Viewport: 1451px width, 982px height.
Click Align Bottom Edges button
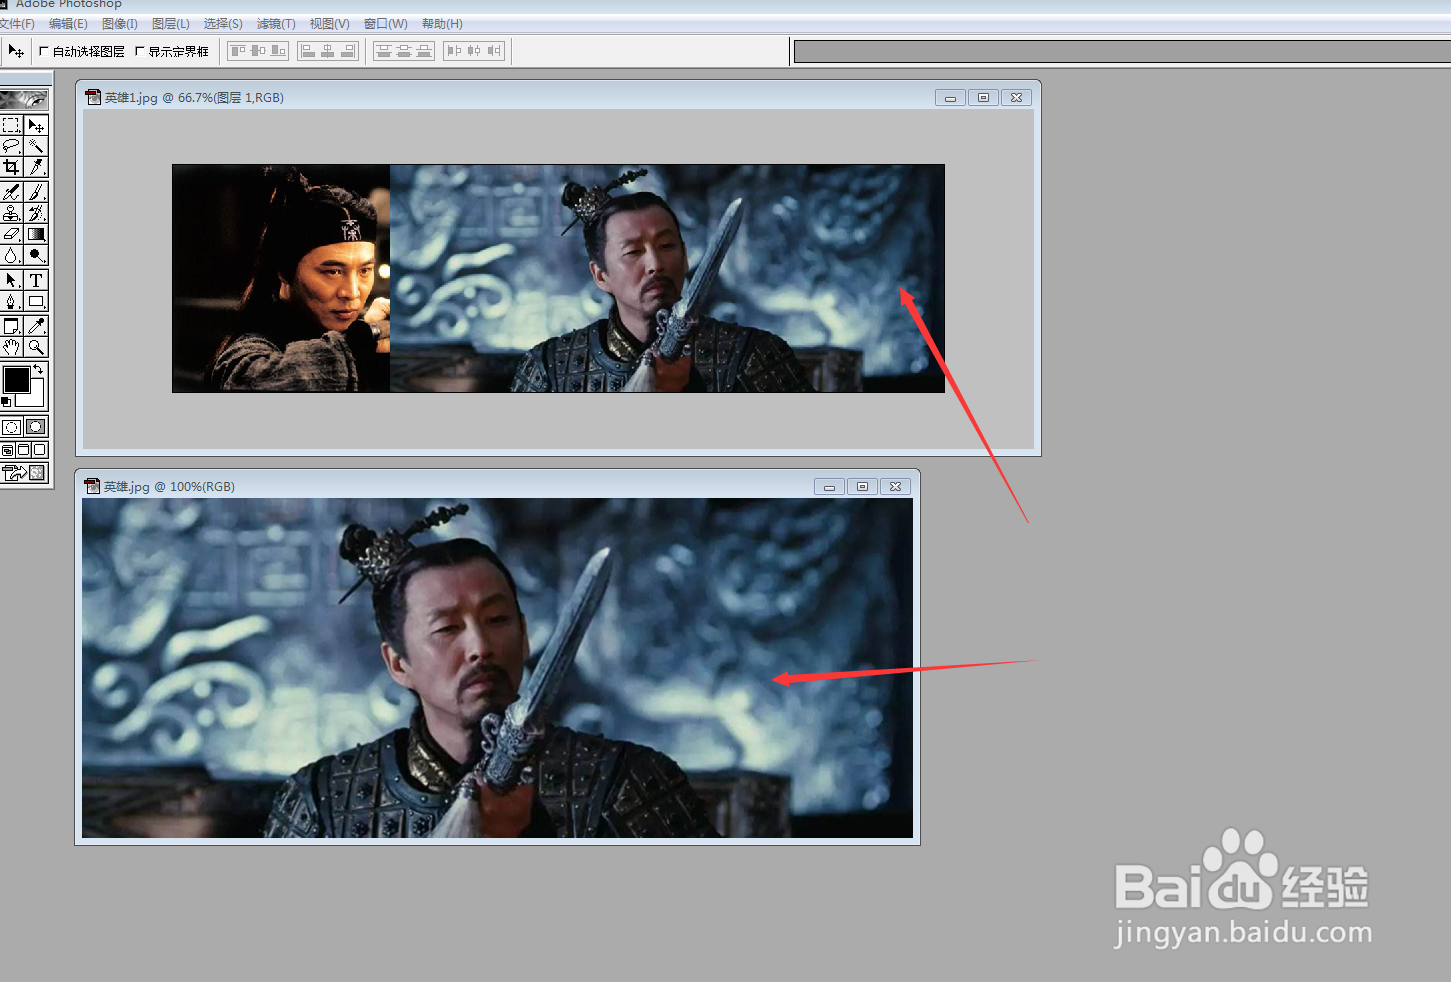[x=278, y=51]
